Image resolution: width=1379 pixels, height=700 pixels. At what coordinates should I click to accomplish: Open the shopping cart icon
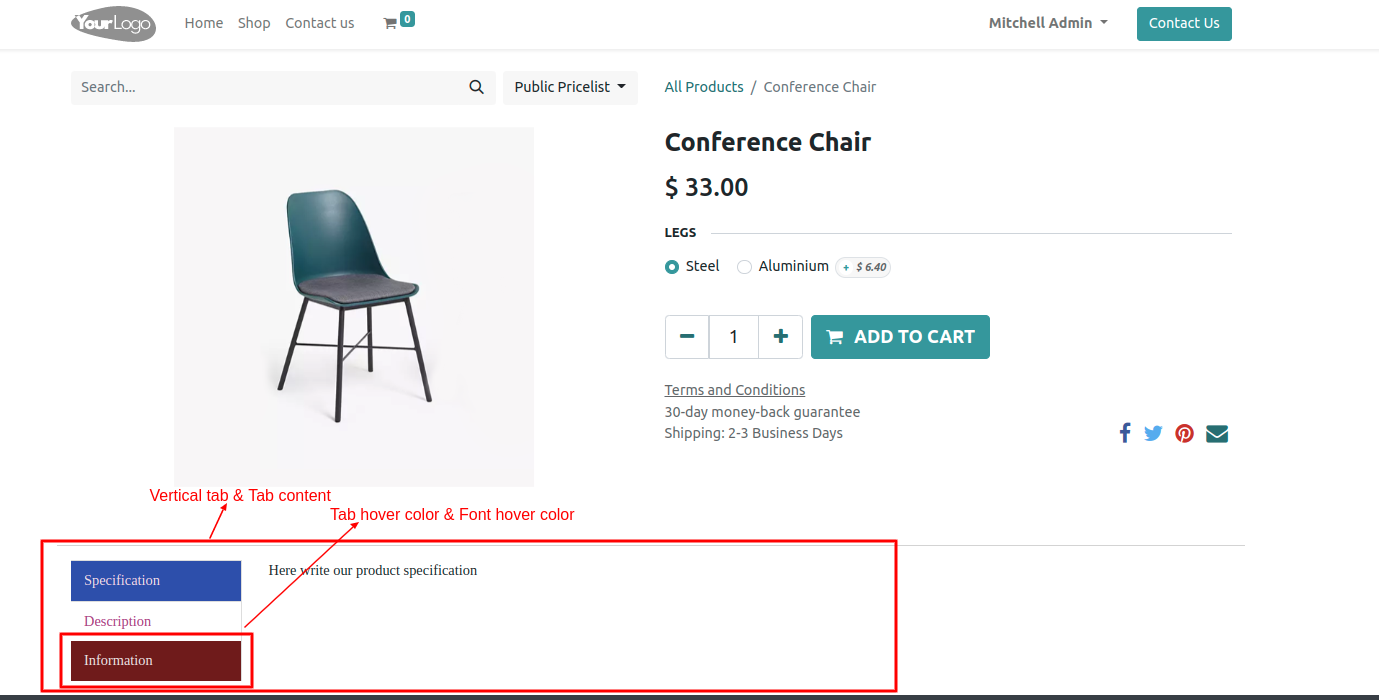(x=390, y=23)
